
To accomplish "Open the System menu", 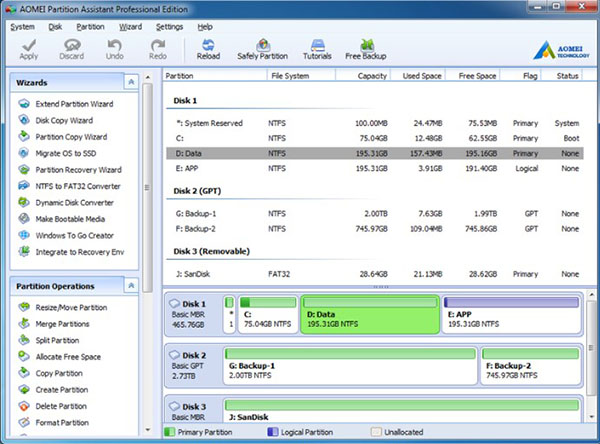I will click(22, 27).
